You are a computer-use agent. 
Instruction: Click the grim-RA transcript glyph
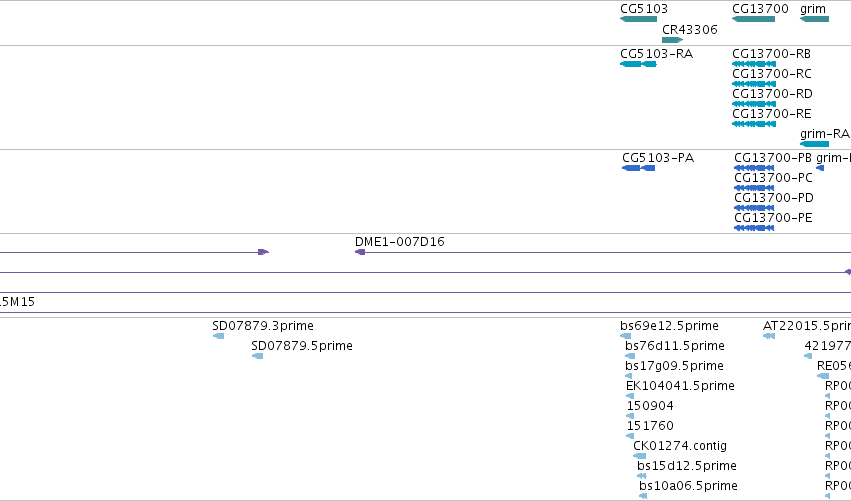tap(814, 144)
